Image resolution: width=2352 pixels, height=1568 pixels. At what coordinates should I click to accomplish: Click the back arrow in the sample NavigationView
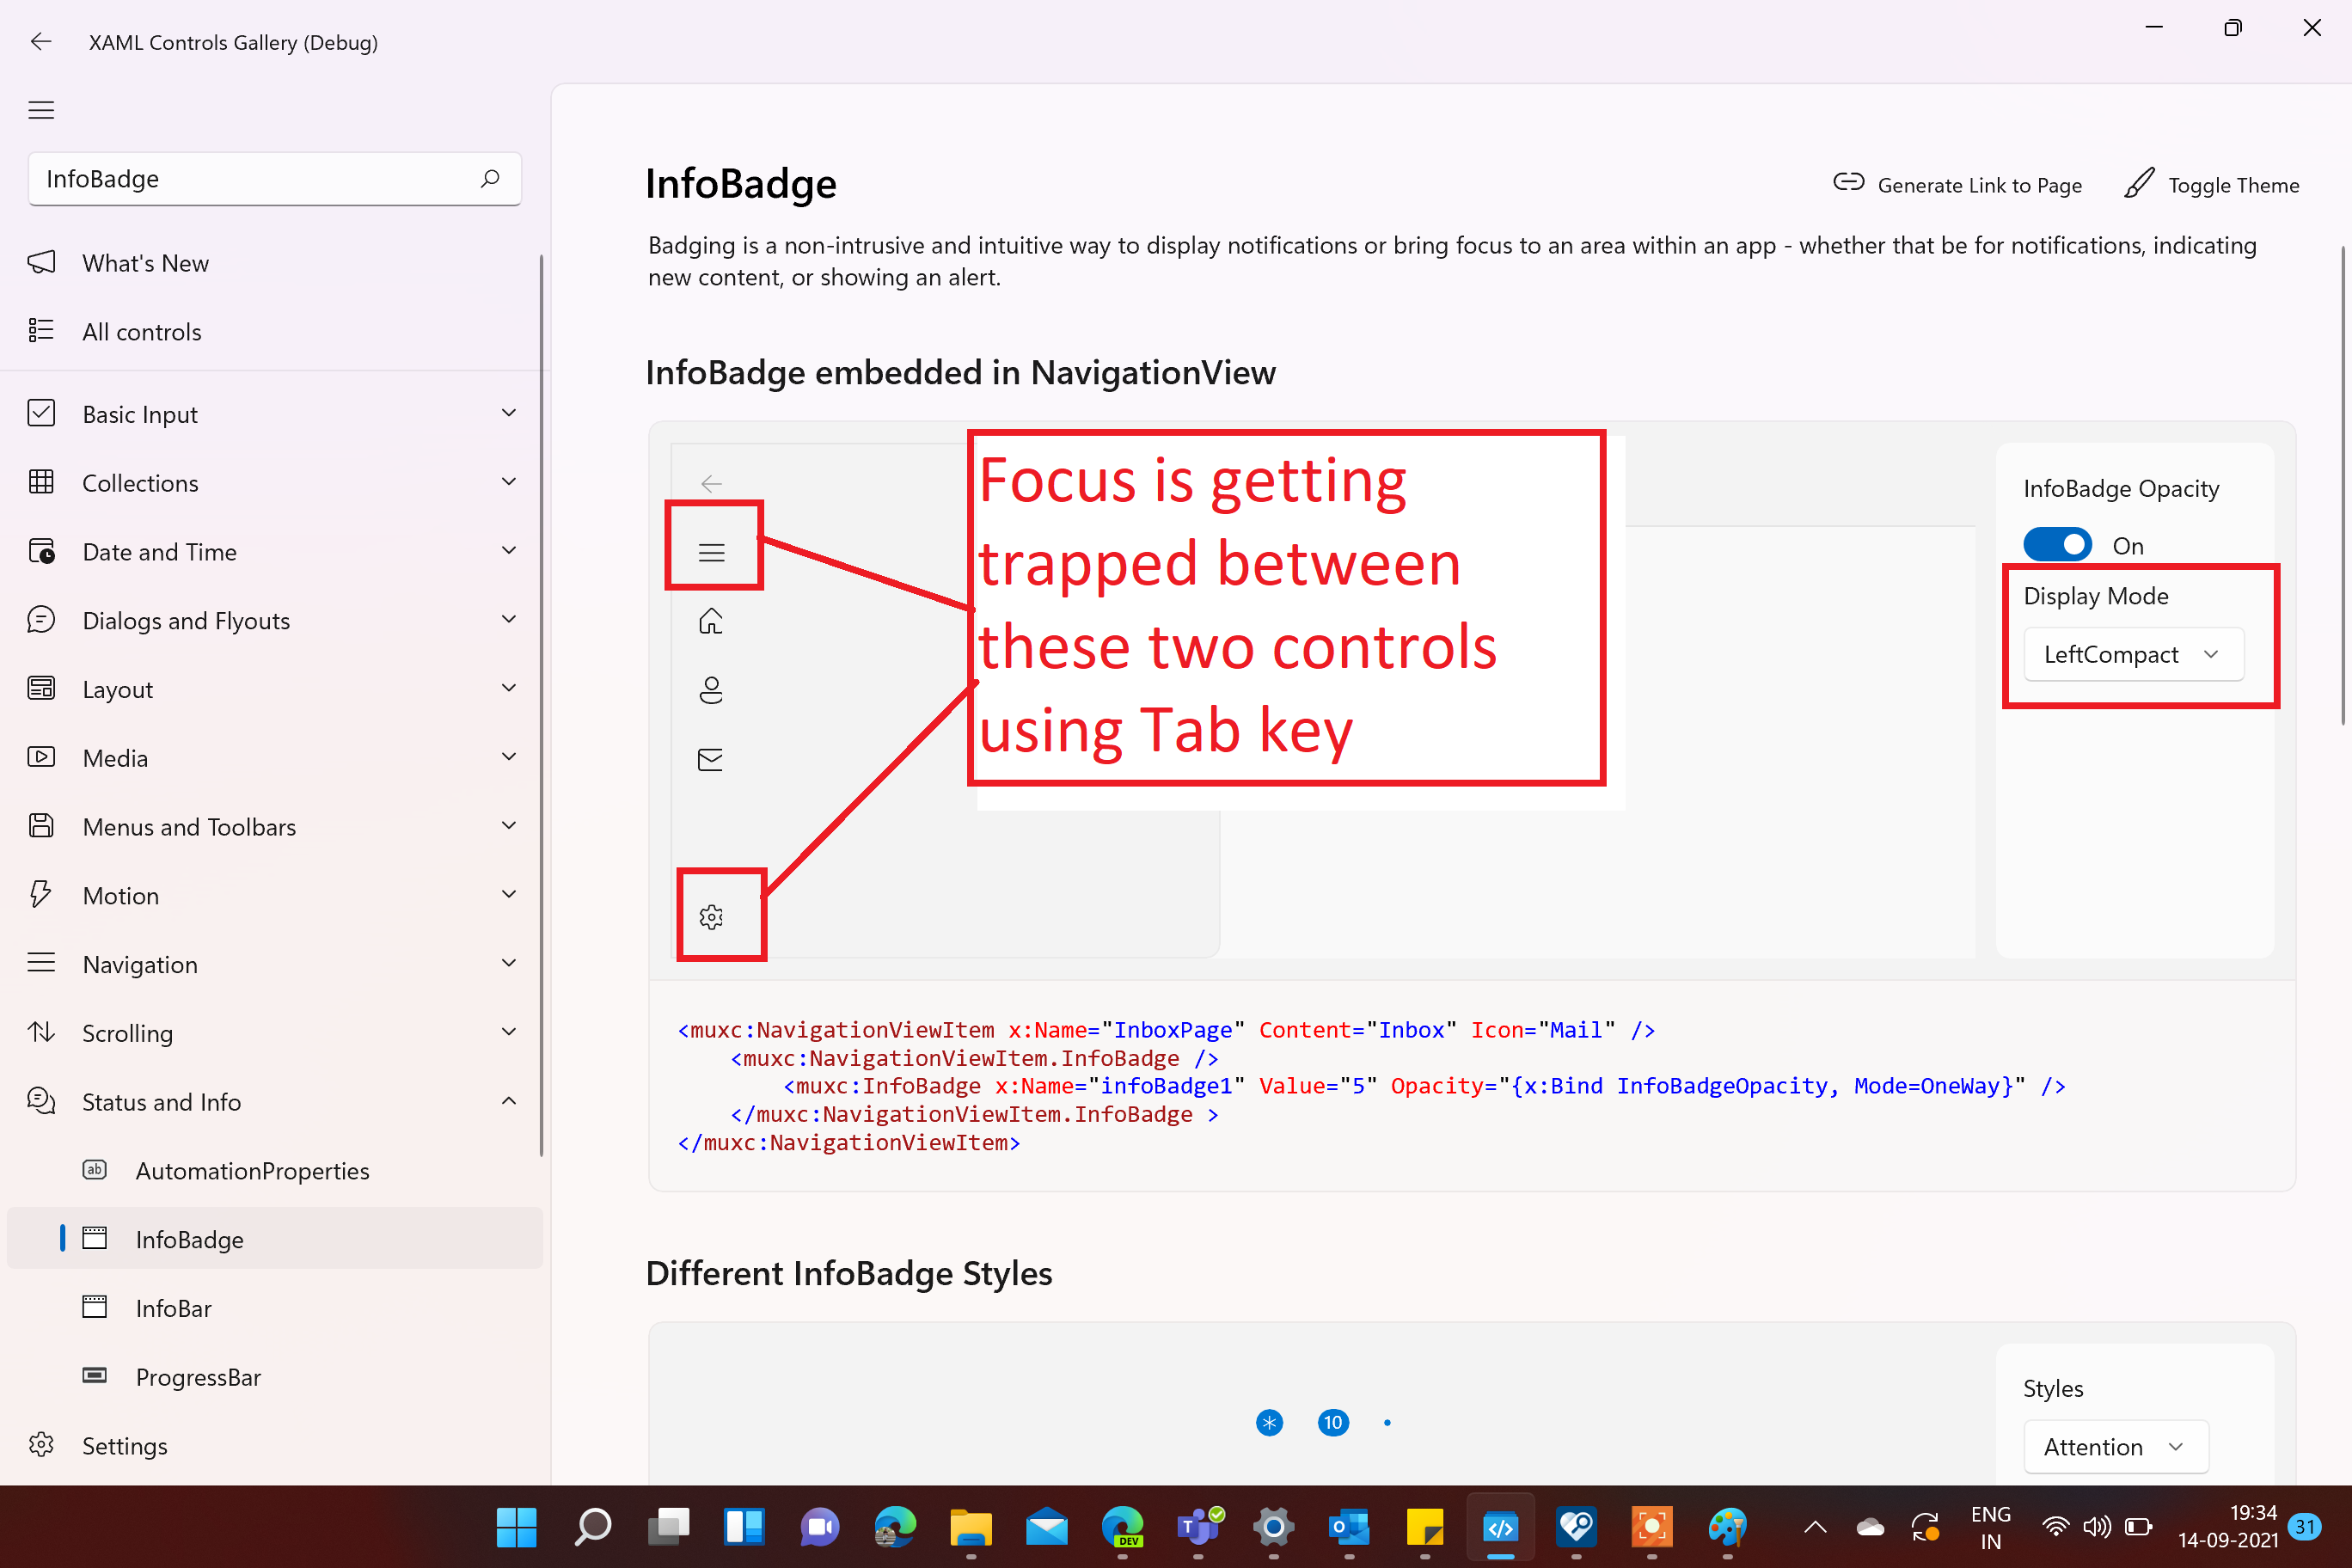click(x=711, y=483)
